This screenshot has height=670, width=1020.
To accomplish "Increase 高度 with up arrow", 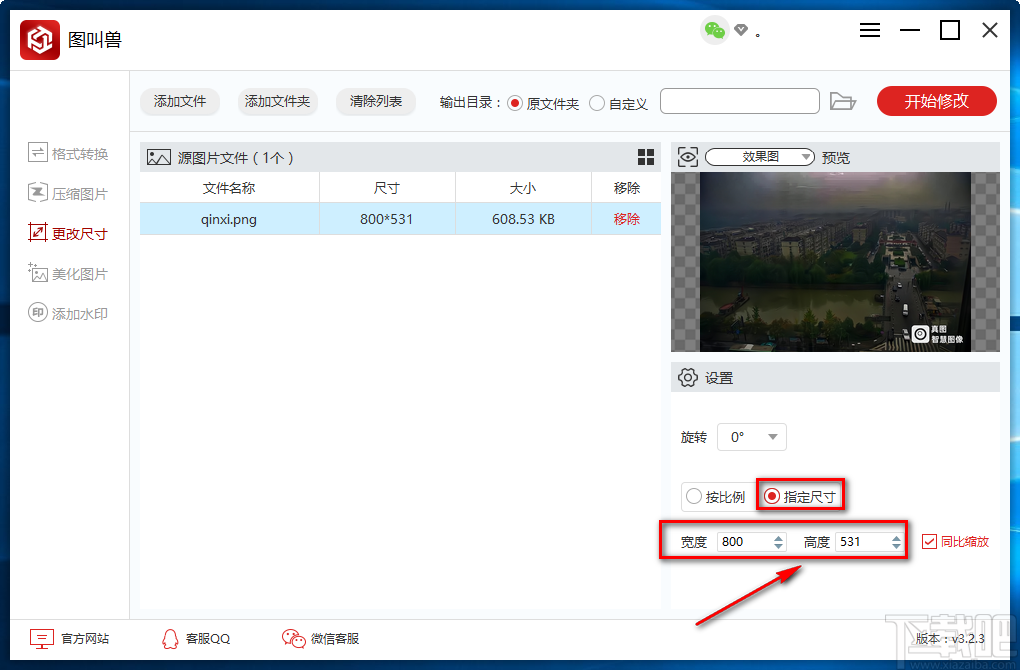I will pos(896,537).
